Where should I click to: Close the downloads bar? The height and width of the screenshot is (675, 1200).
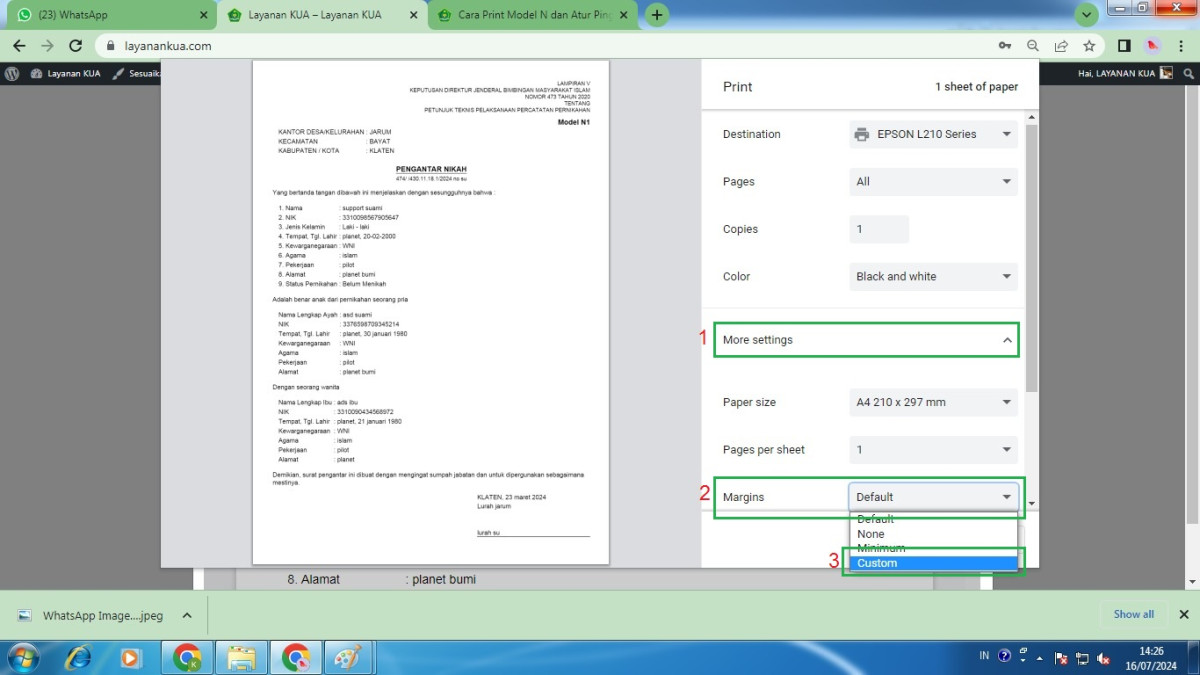coord(1184,614)
